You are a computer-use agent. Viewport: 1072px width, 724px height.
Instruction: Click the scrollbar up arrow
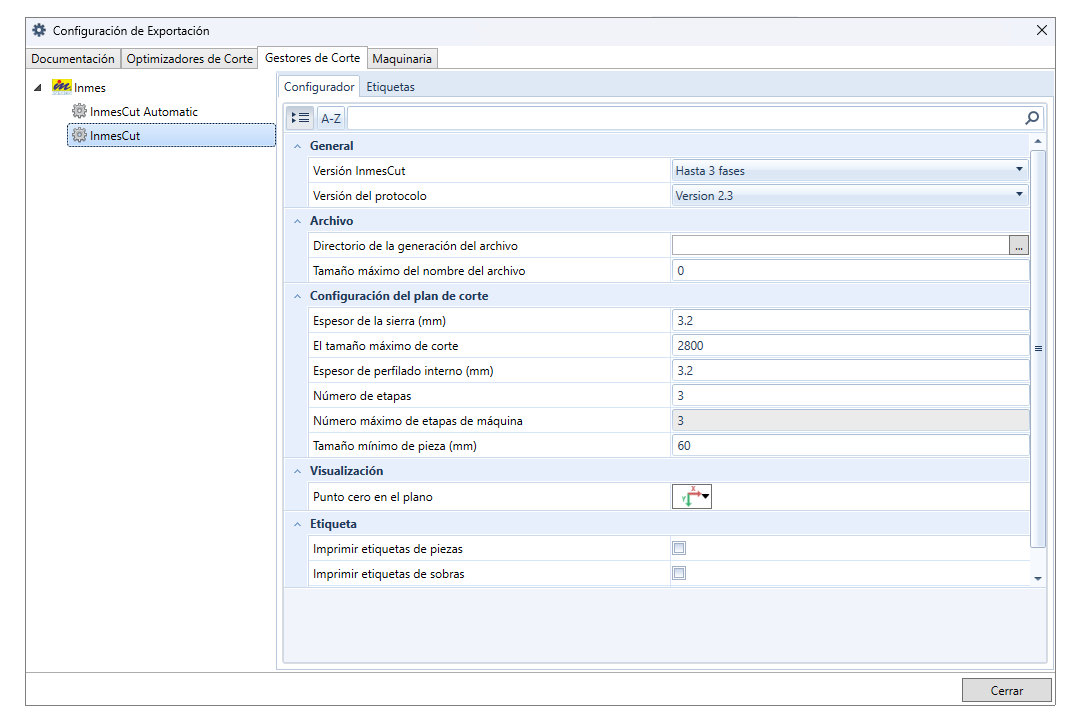point(1038,142)
